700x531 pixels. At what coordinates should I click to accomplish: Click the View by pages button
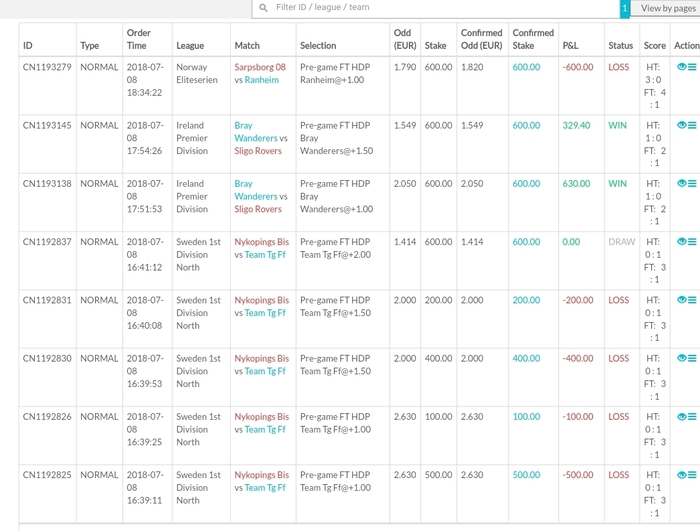click(668, 8)
